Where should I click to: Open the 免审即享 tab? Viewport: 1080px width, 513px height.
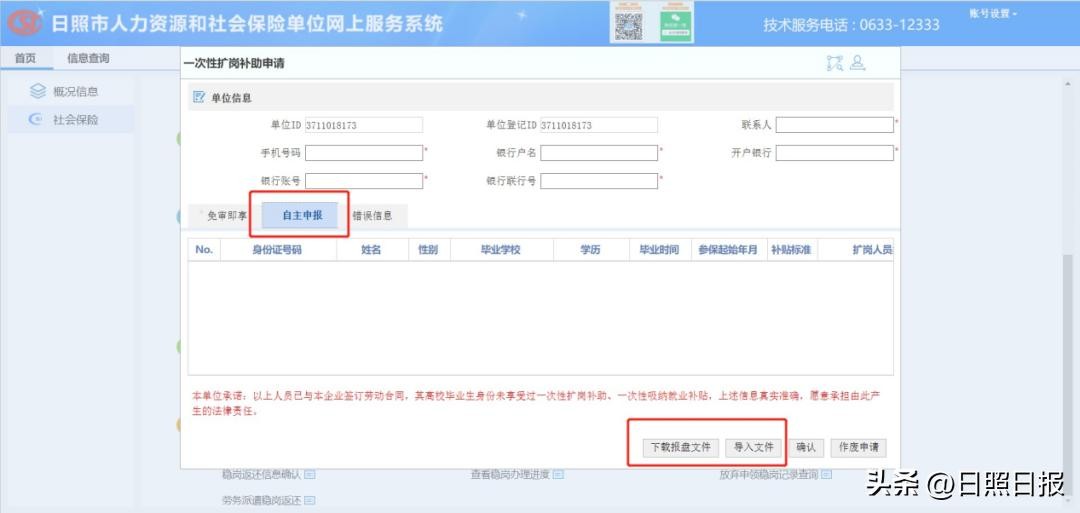[225, 215]
